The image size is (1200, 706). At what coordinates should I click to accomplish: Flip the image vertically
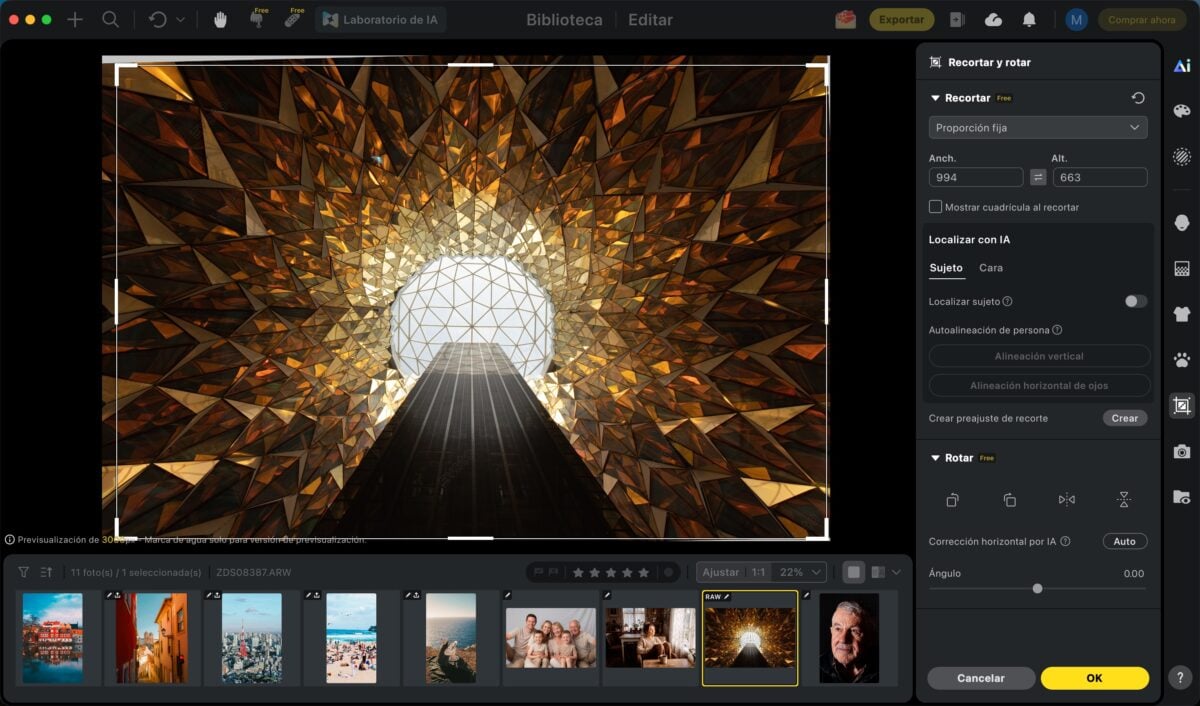click(1124, 499)
